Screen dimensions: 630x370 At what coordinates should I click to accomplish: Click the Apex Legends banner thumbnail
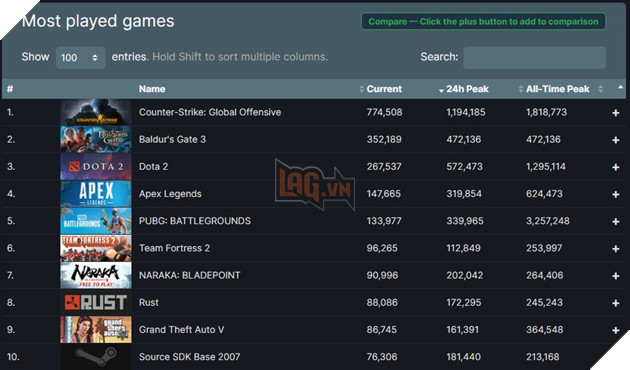pos(96,194)
